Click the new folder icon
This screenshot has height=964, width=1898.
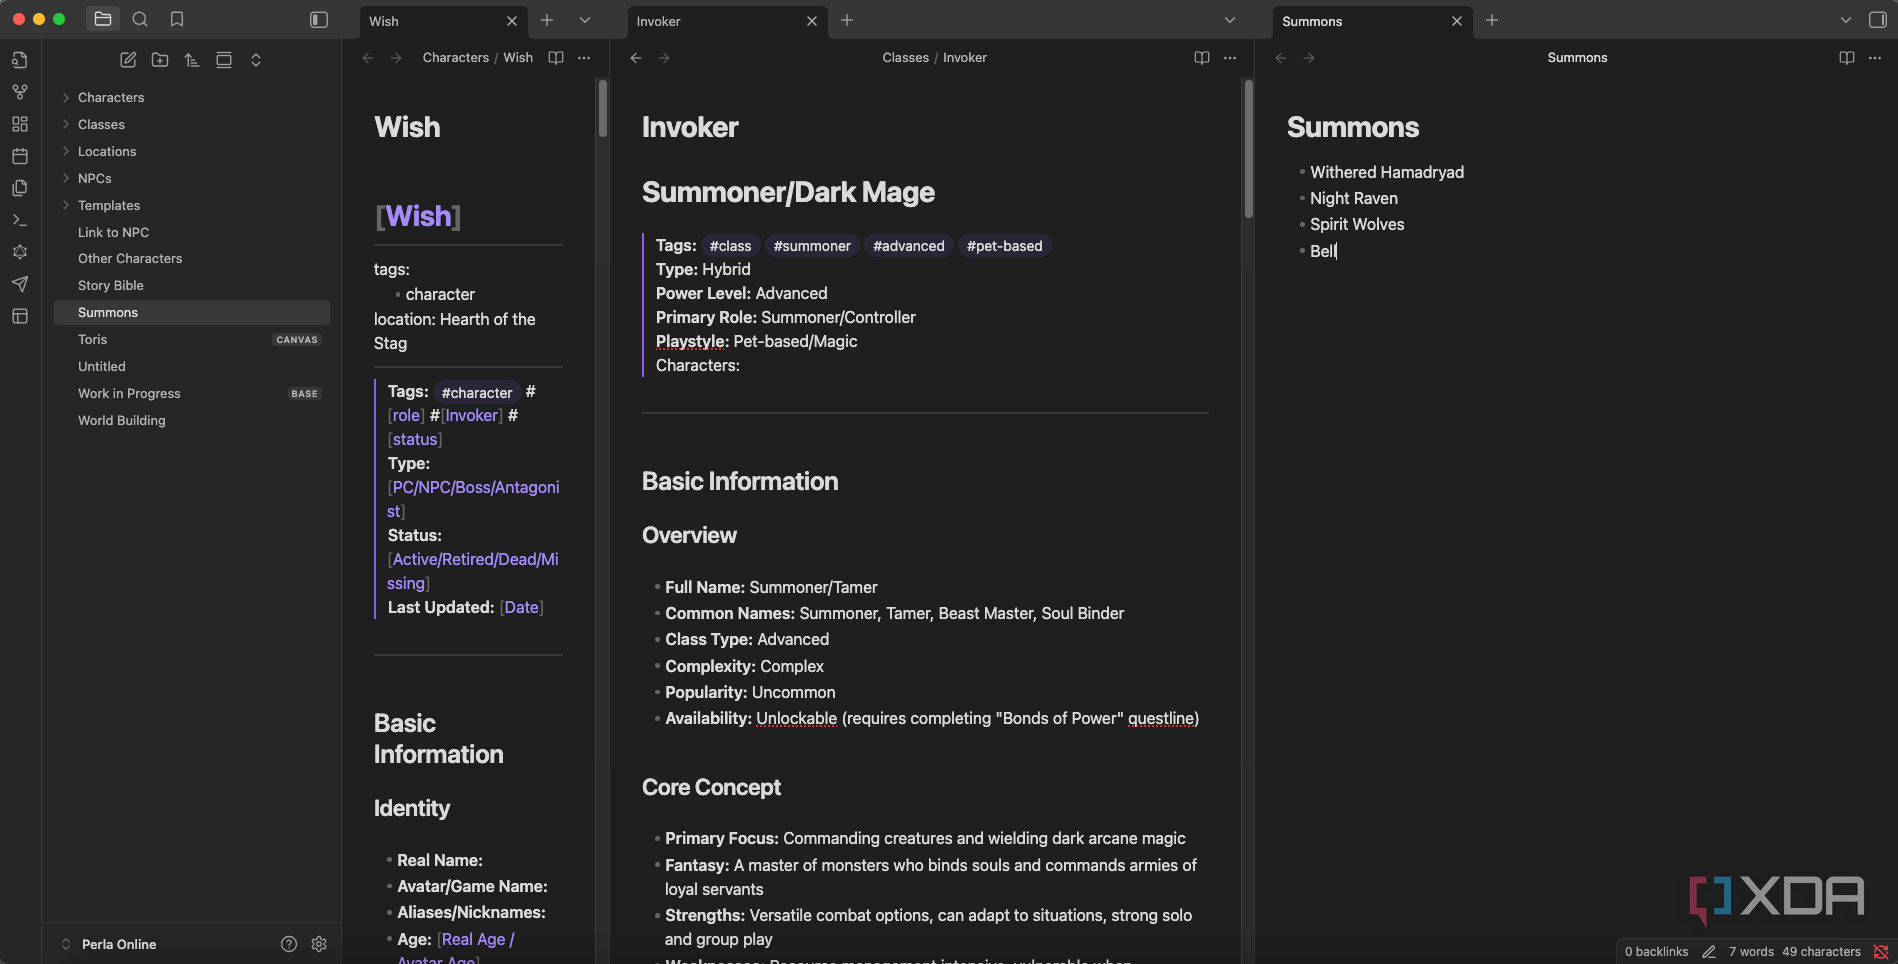(x=160, y=60)
